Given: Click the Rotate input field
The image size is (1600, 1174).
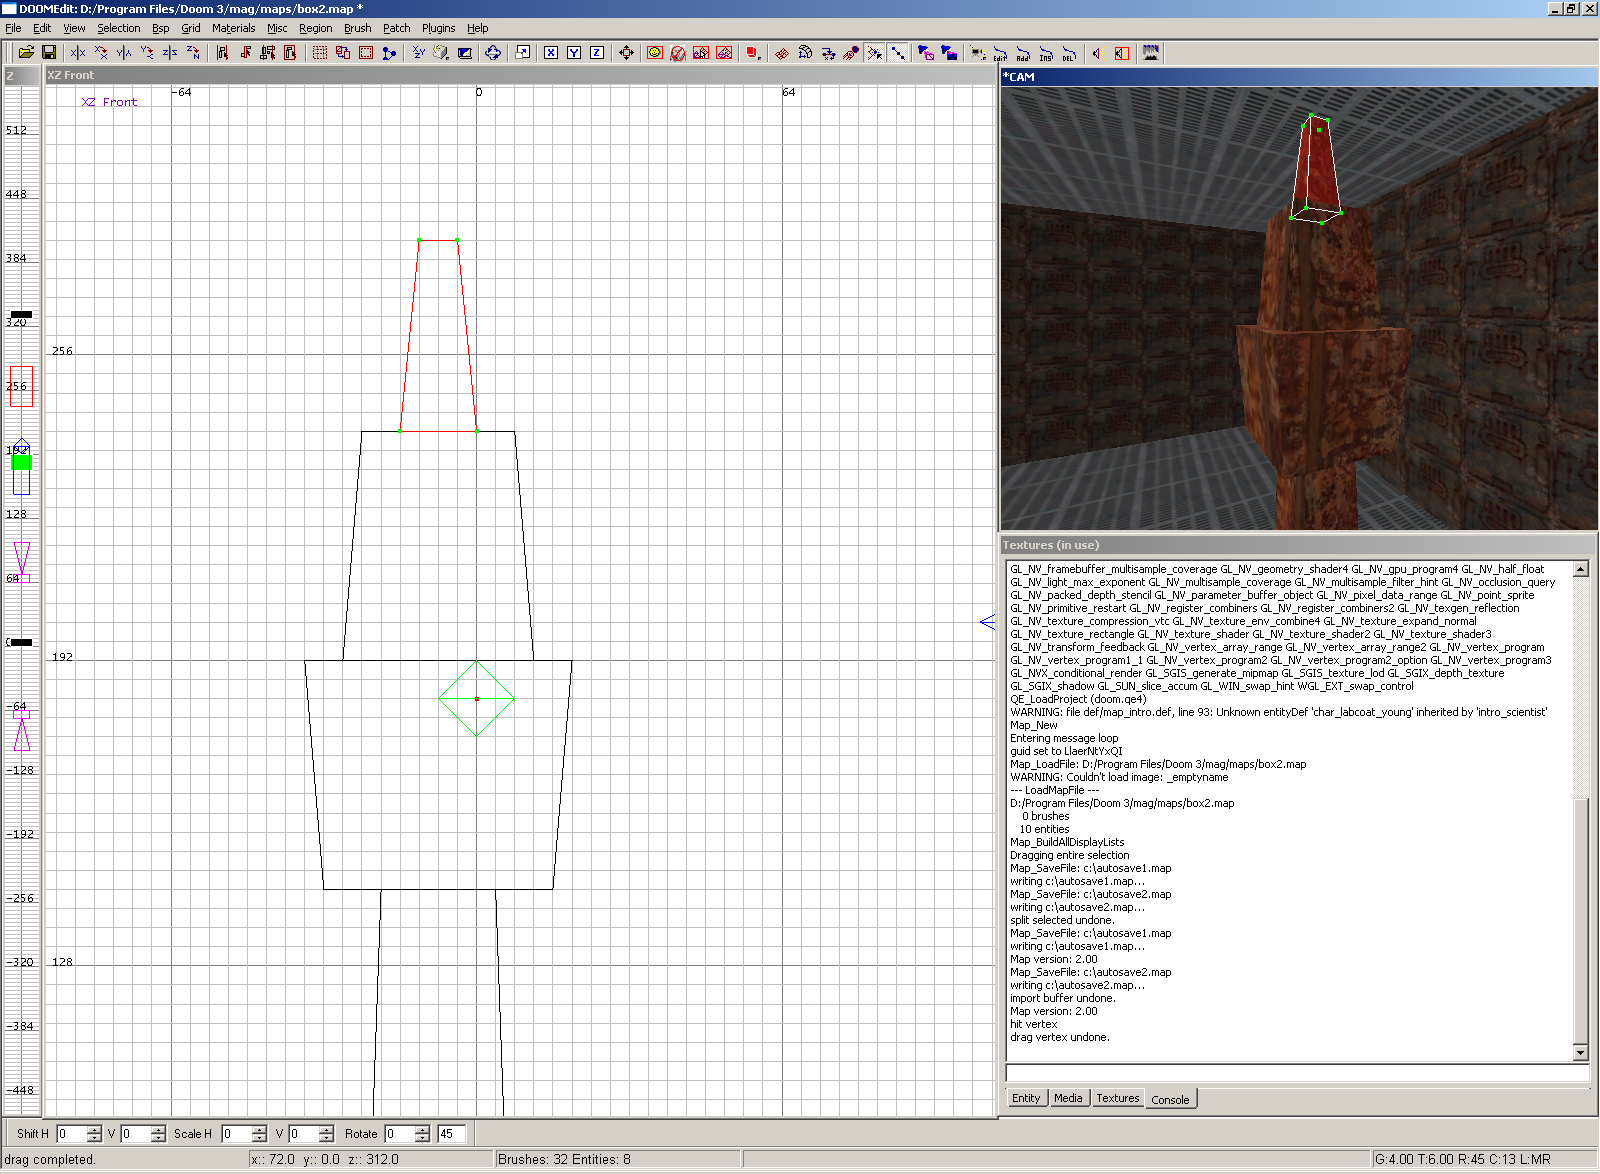Looking at the screenshot, I should coord(399,1134).
